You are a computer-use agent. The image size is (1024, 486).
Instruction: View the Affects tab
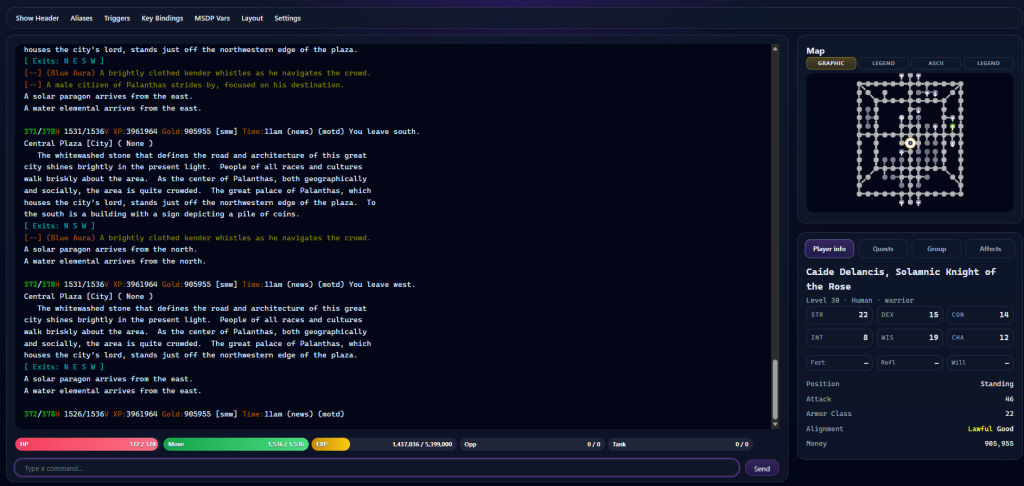(x=990, y=249)
